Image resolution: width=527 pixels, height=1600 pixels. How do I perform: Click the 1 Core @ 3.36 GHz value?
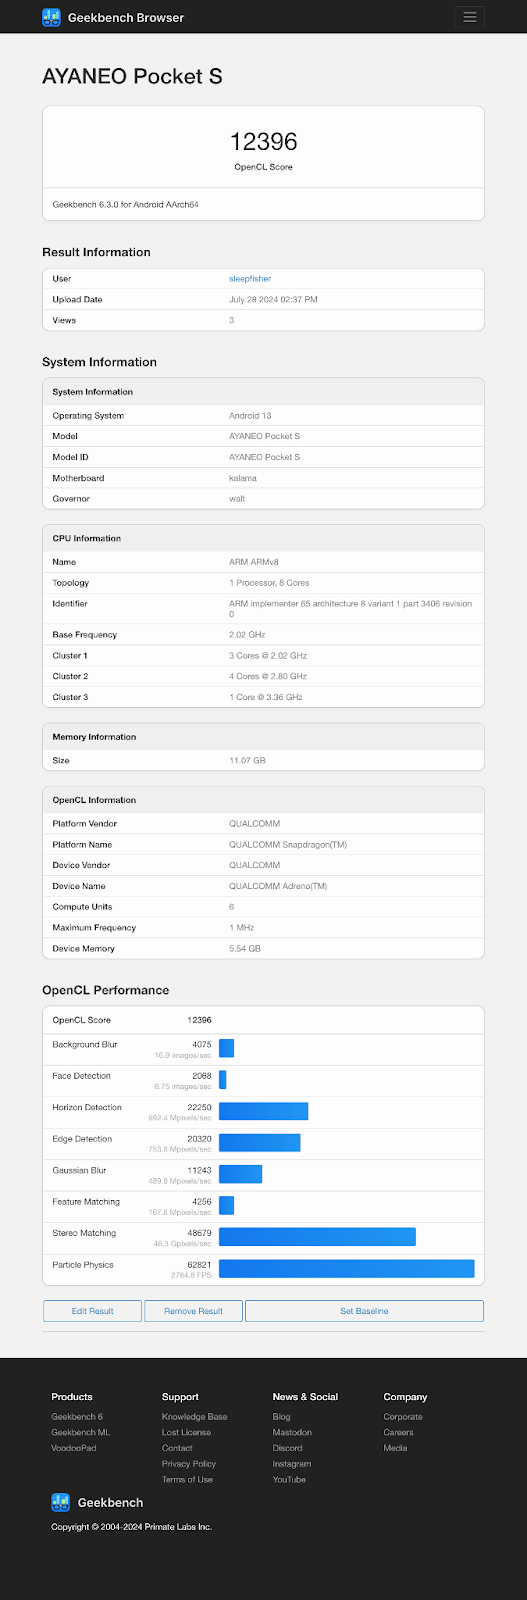[266, 698]
